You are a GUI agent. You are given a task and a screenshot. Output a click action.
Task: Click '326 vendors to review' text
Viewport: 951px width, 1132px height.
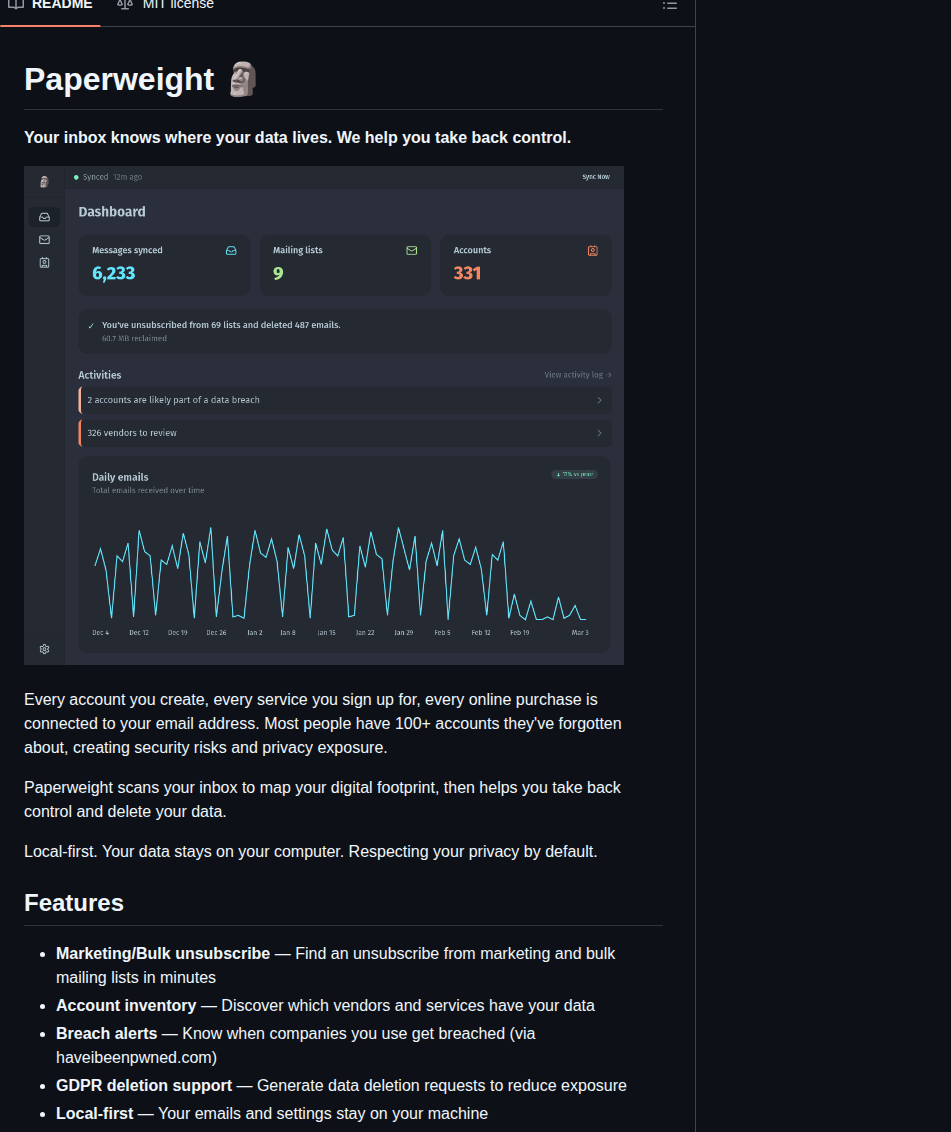(x=132, y=433)
